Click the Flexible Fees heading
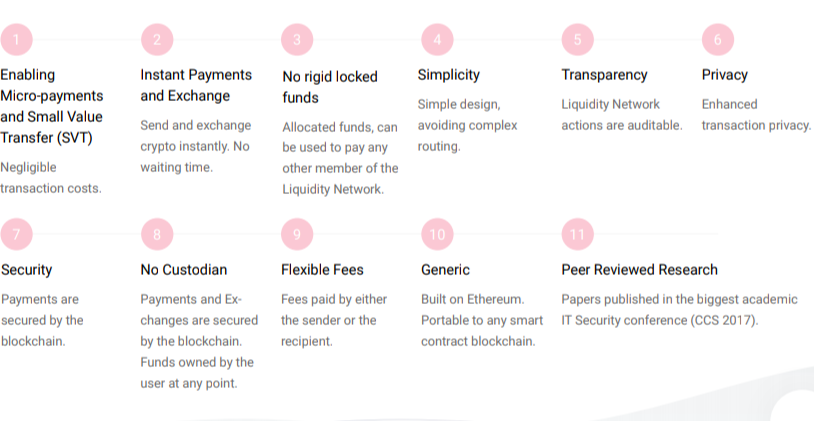This screenshot has height=421, width=814. click(x=322, y=270)
